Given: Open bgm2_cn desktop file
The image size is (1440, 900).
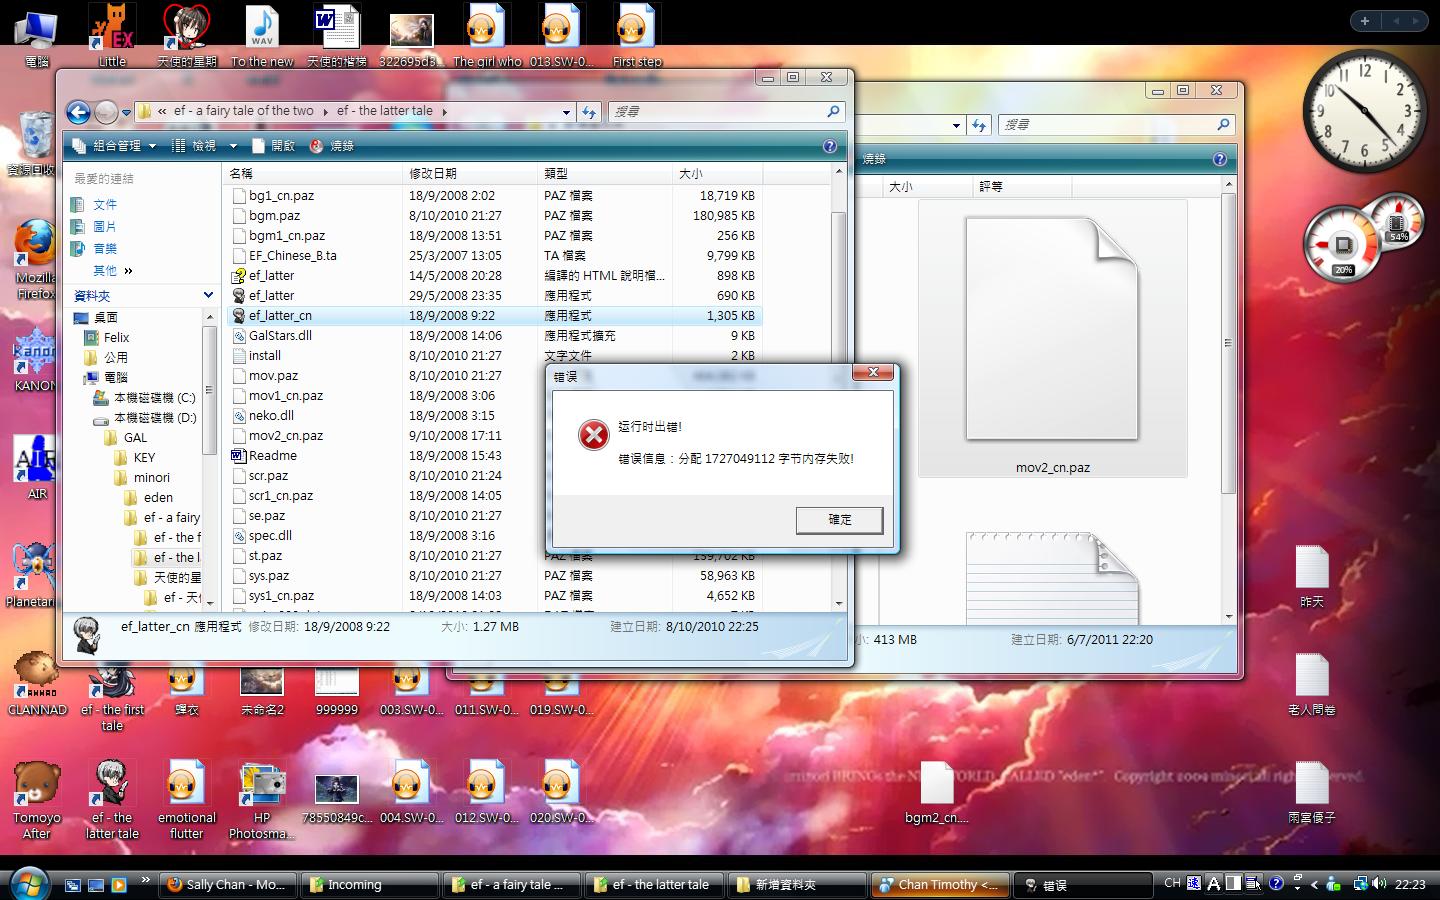Looking at the screenshot, I should pos(936,792).
